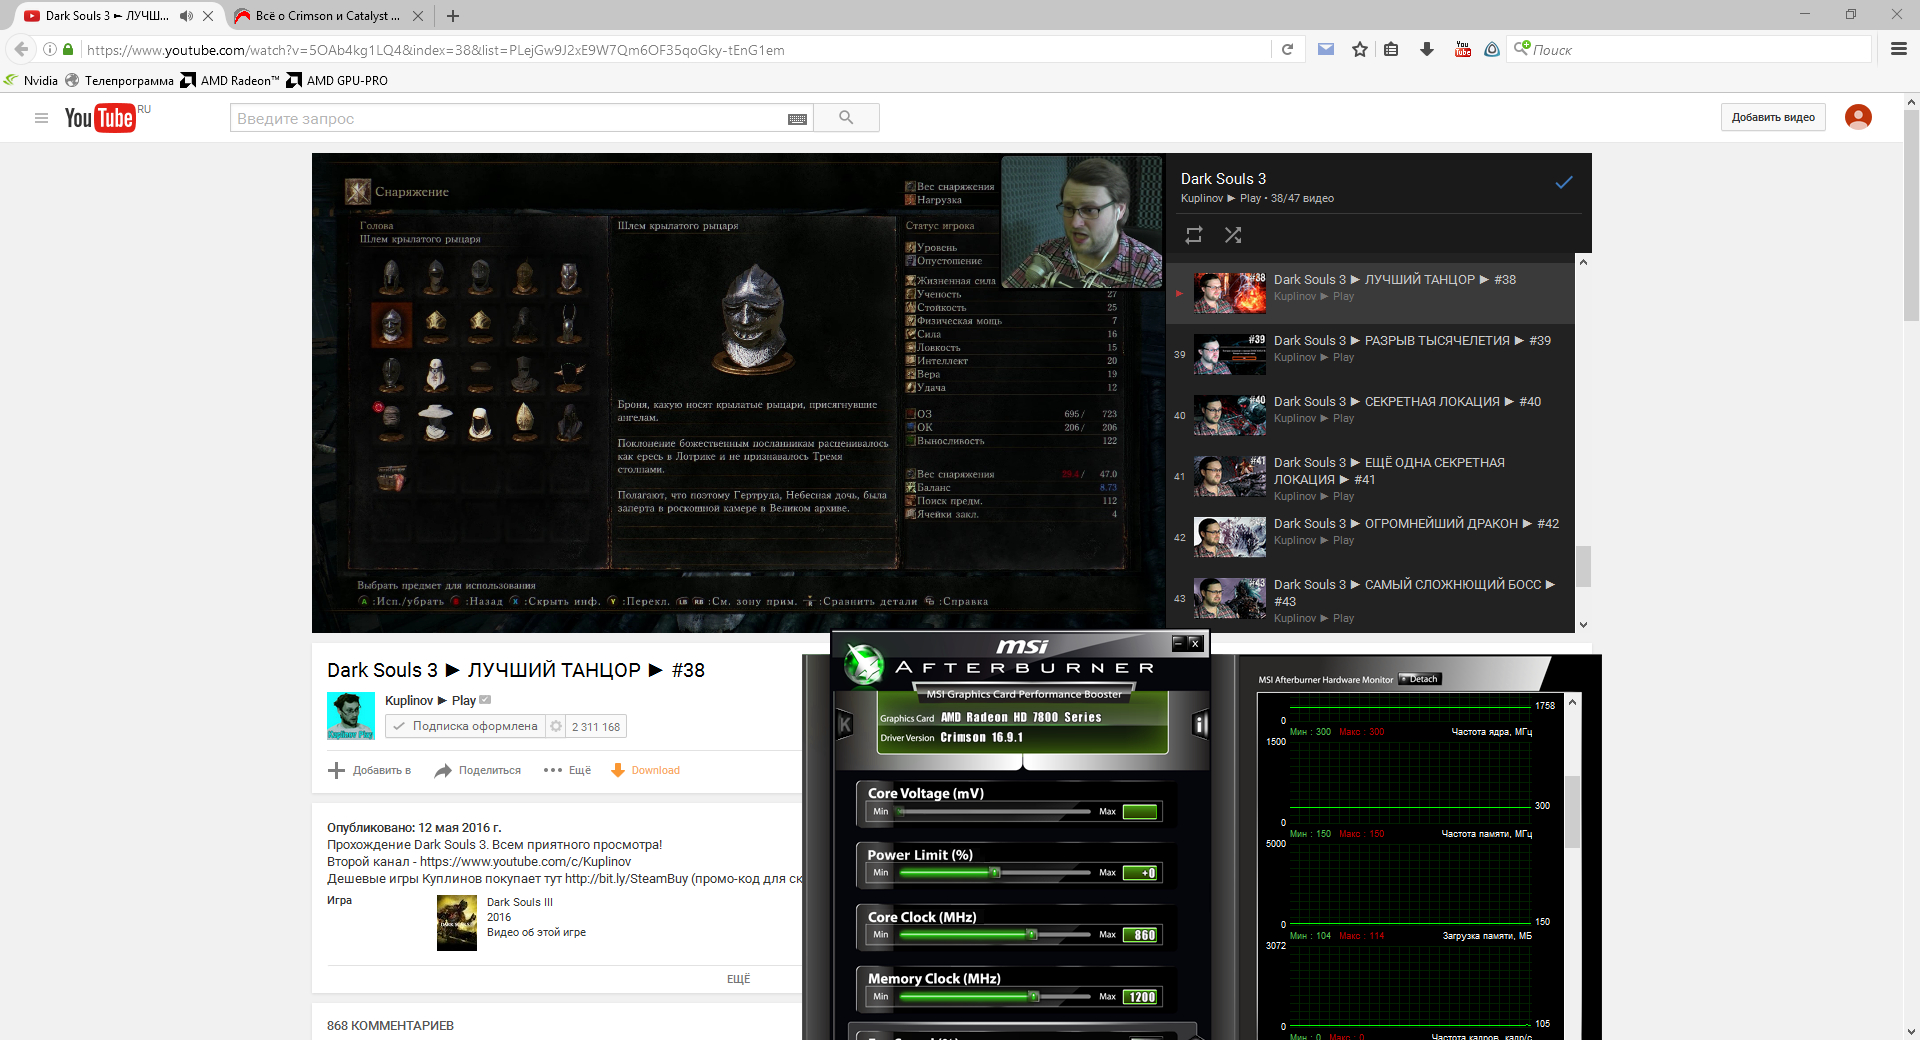Click the Share arrow icon
The width and height of the screenshot is (1920, 1040).
(x=443, y=770)
